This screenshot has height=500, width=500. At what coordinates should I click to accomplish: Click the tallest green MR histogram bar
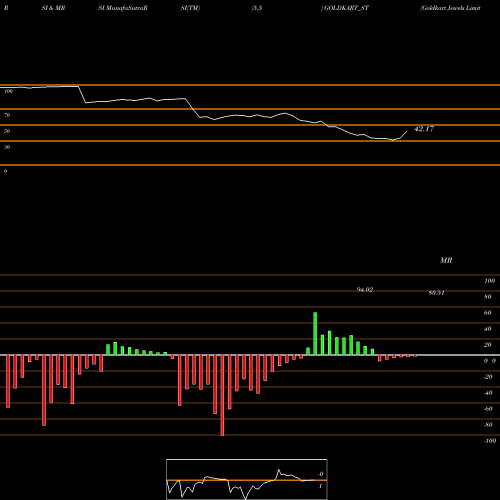(x=315, y=334)
